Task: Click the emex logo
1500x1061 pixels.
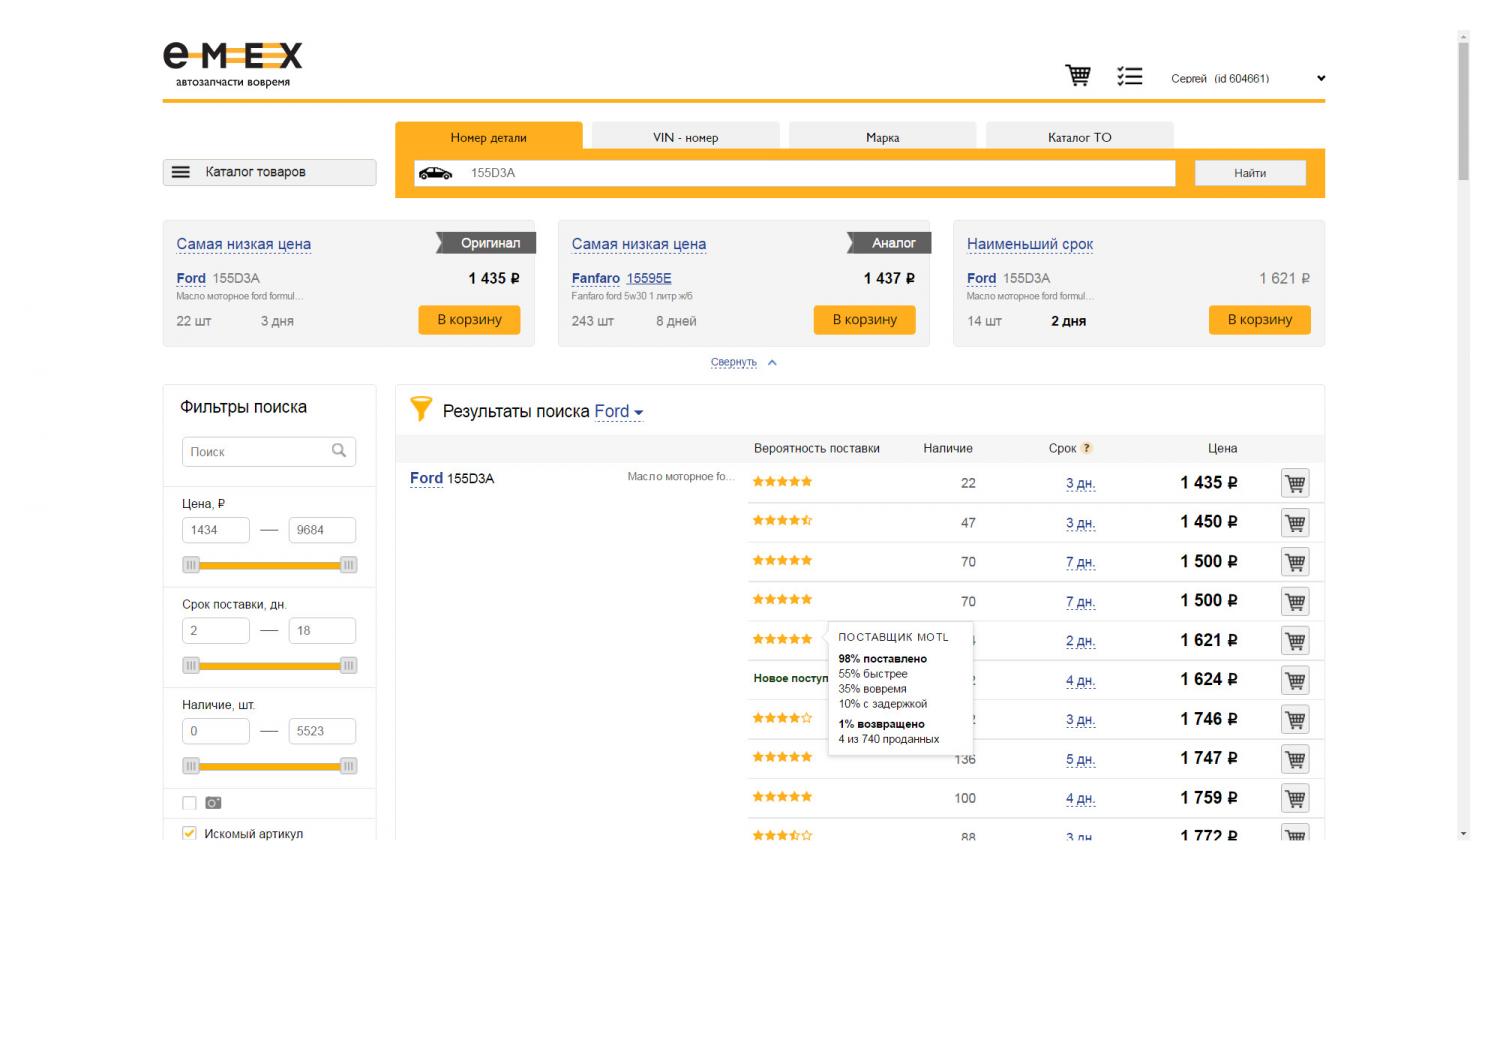Action: tap(233, 63)
